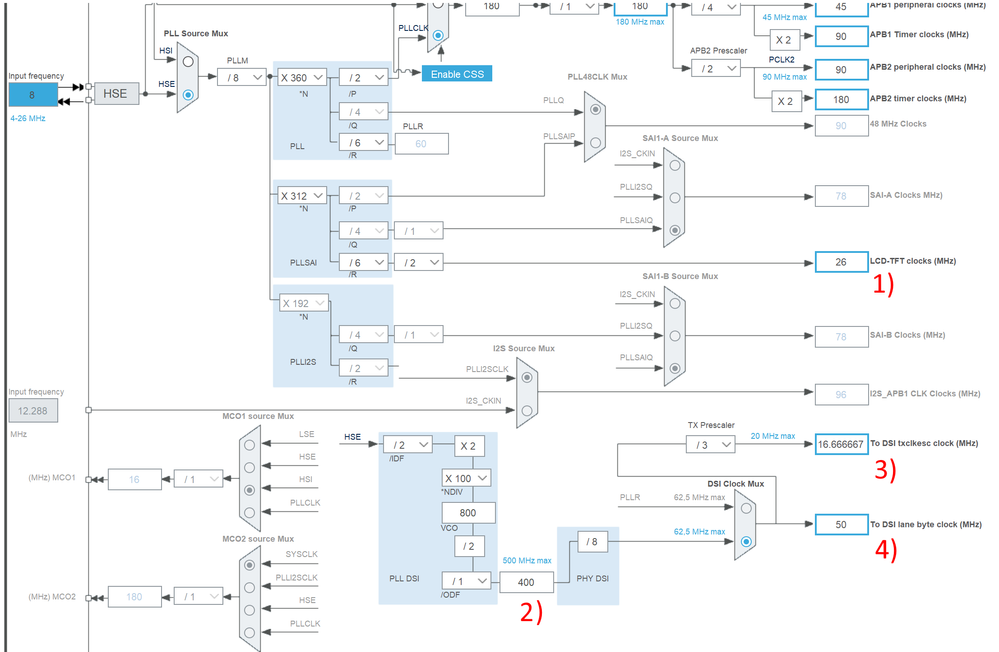Open main PLL /R /6 divider dropdown

point(363,143)
